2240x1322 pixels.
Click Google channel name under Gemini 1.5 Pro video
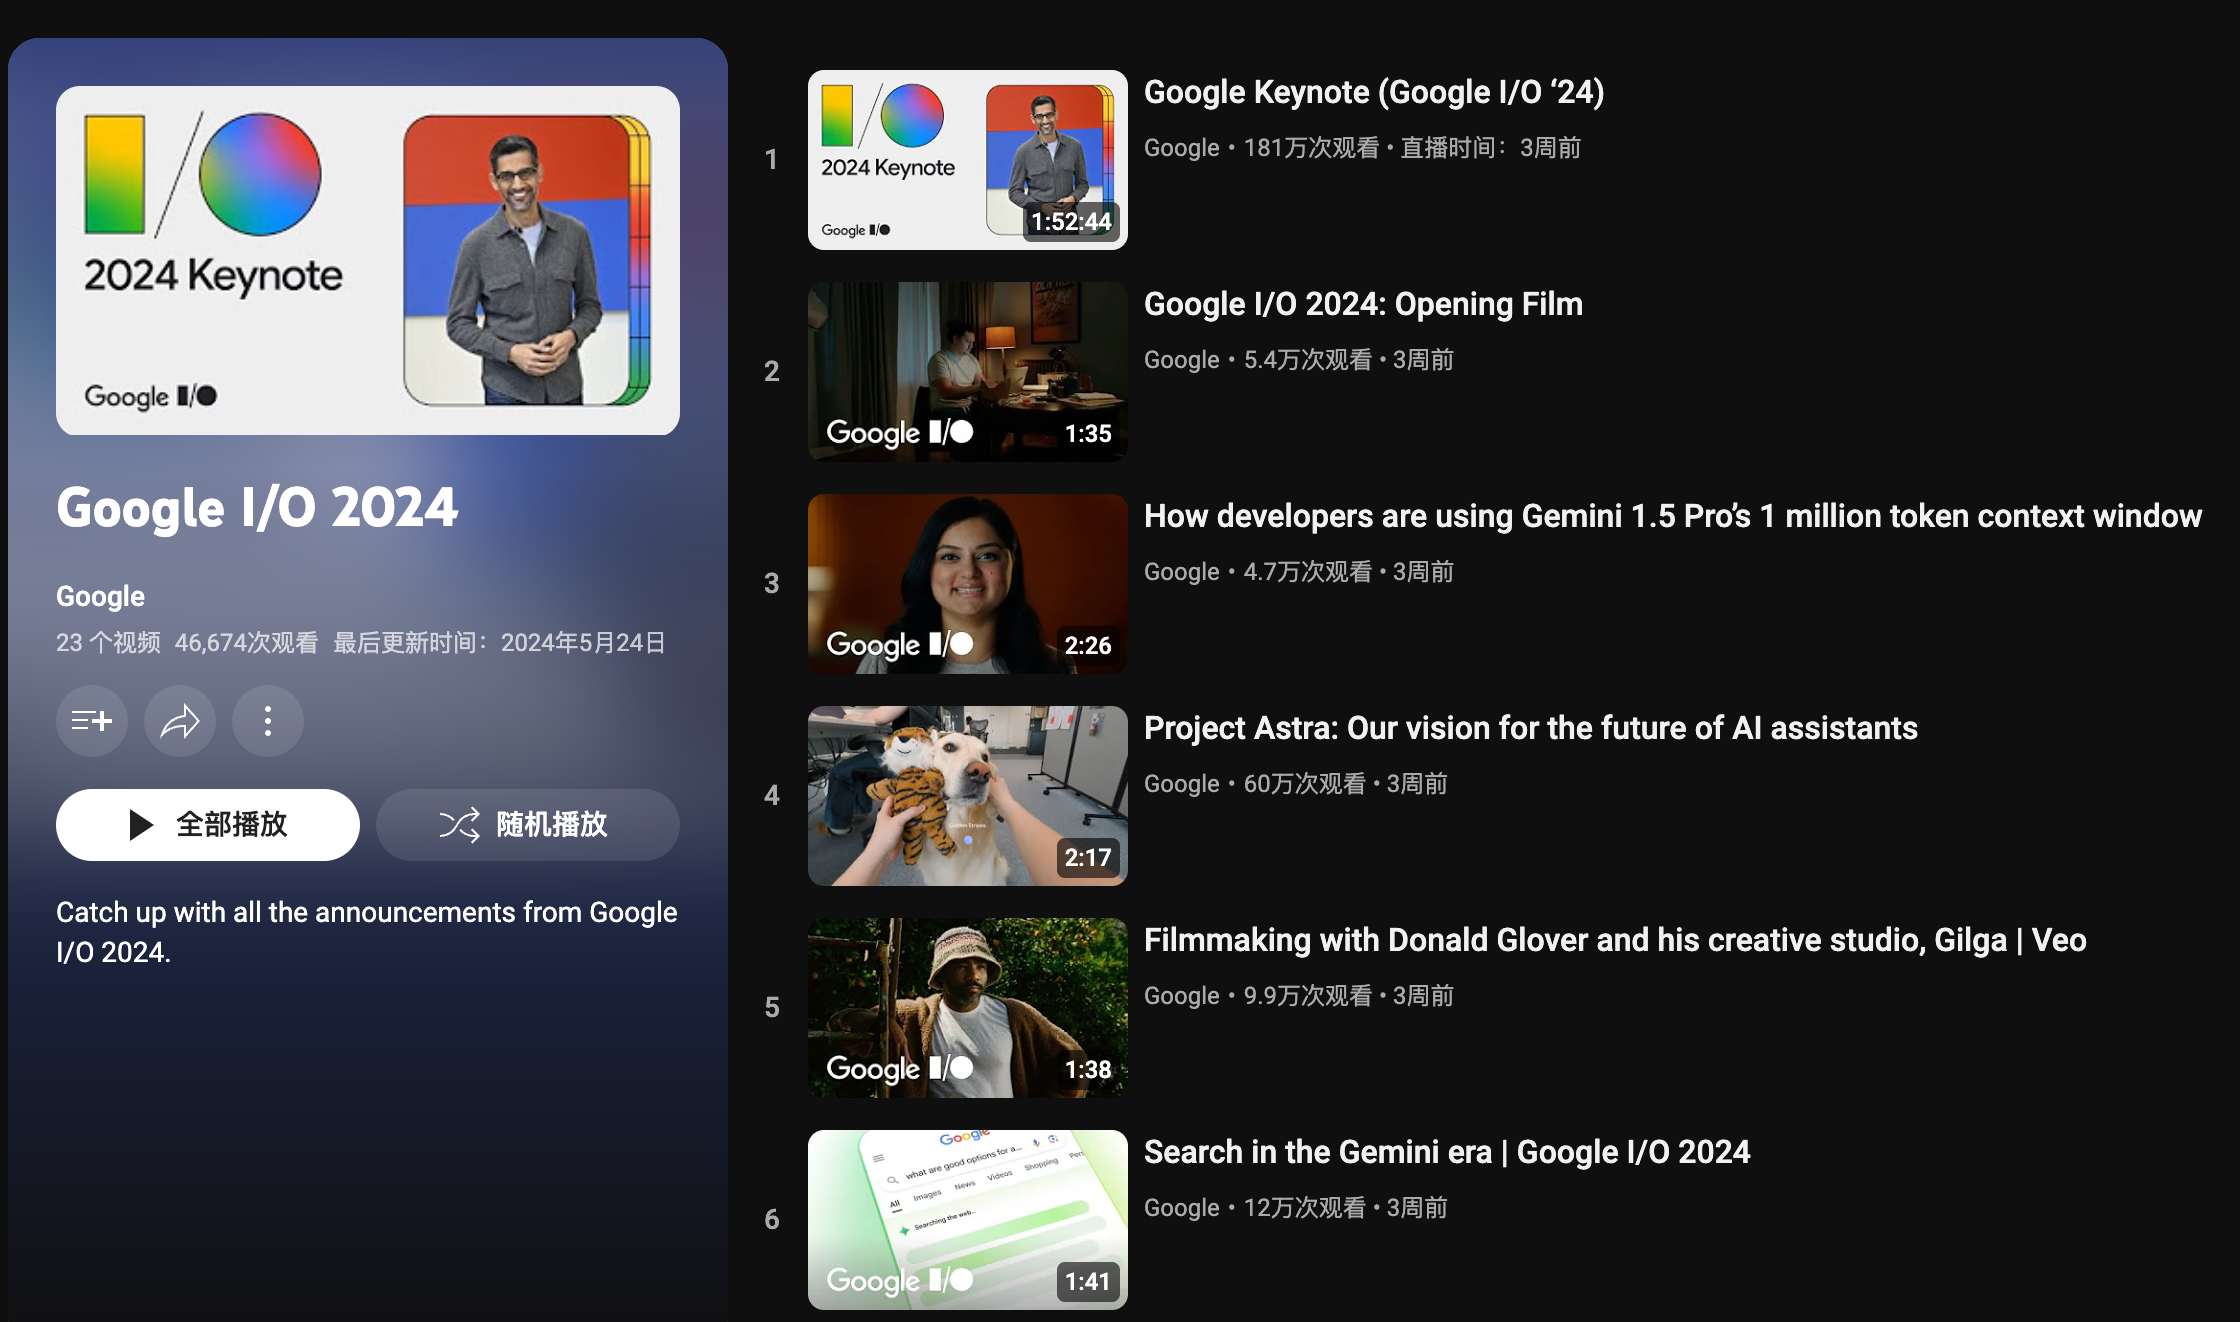[1181, 572]
